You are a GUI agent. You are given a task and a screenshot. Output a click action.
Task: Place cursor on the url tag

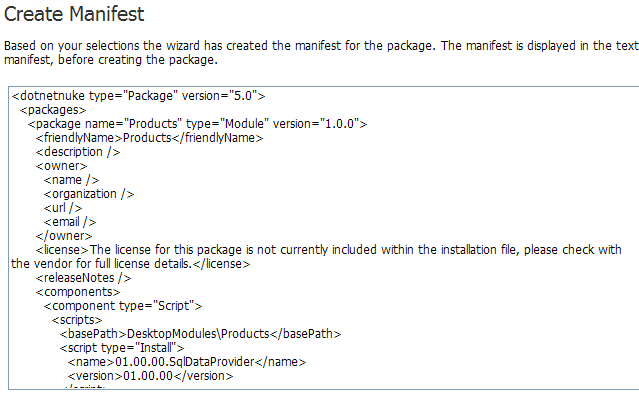pos(63,208)
